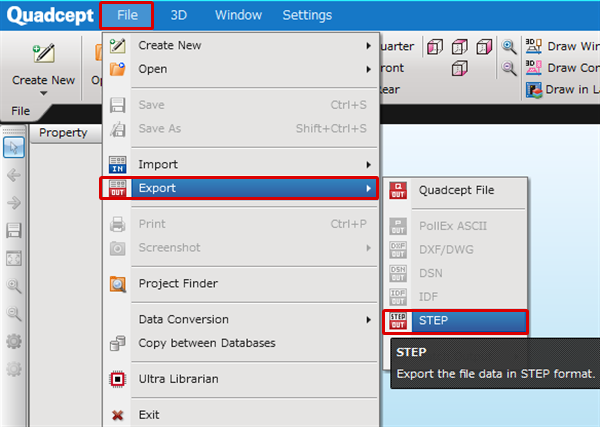Select Quadcept File export option
Viewport: 600px width, 427px height.
(455, 190)
